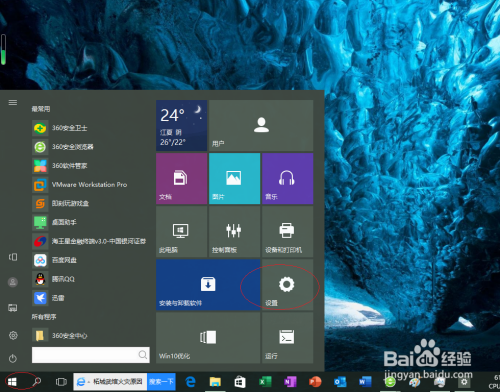Open the 控制面板 tile
The width and height of the screenshot is (500, 392).
point(235,232)
